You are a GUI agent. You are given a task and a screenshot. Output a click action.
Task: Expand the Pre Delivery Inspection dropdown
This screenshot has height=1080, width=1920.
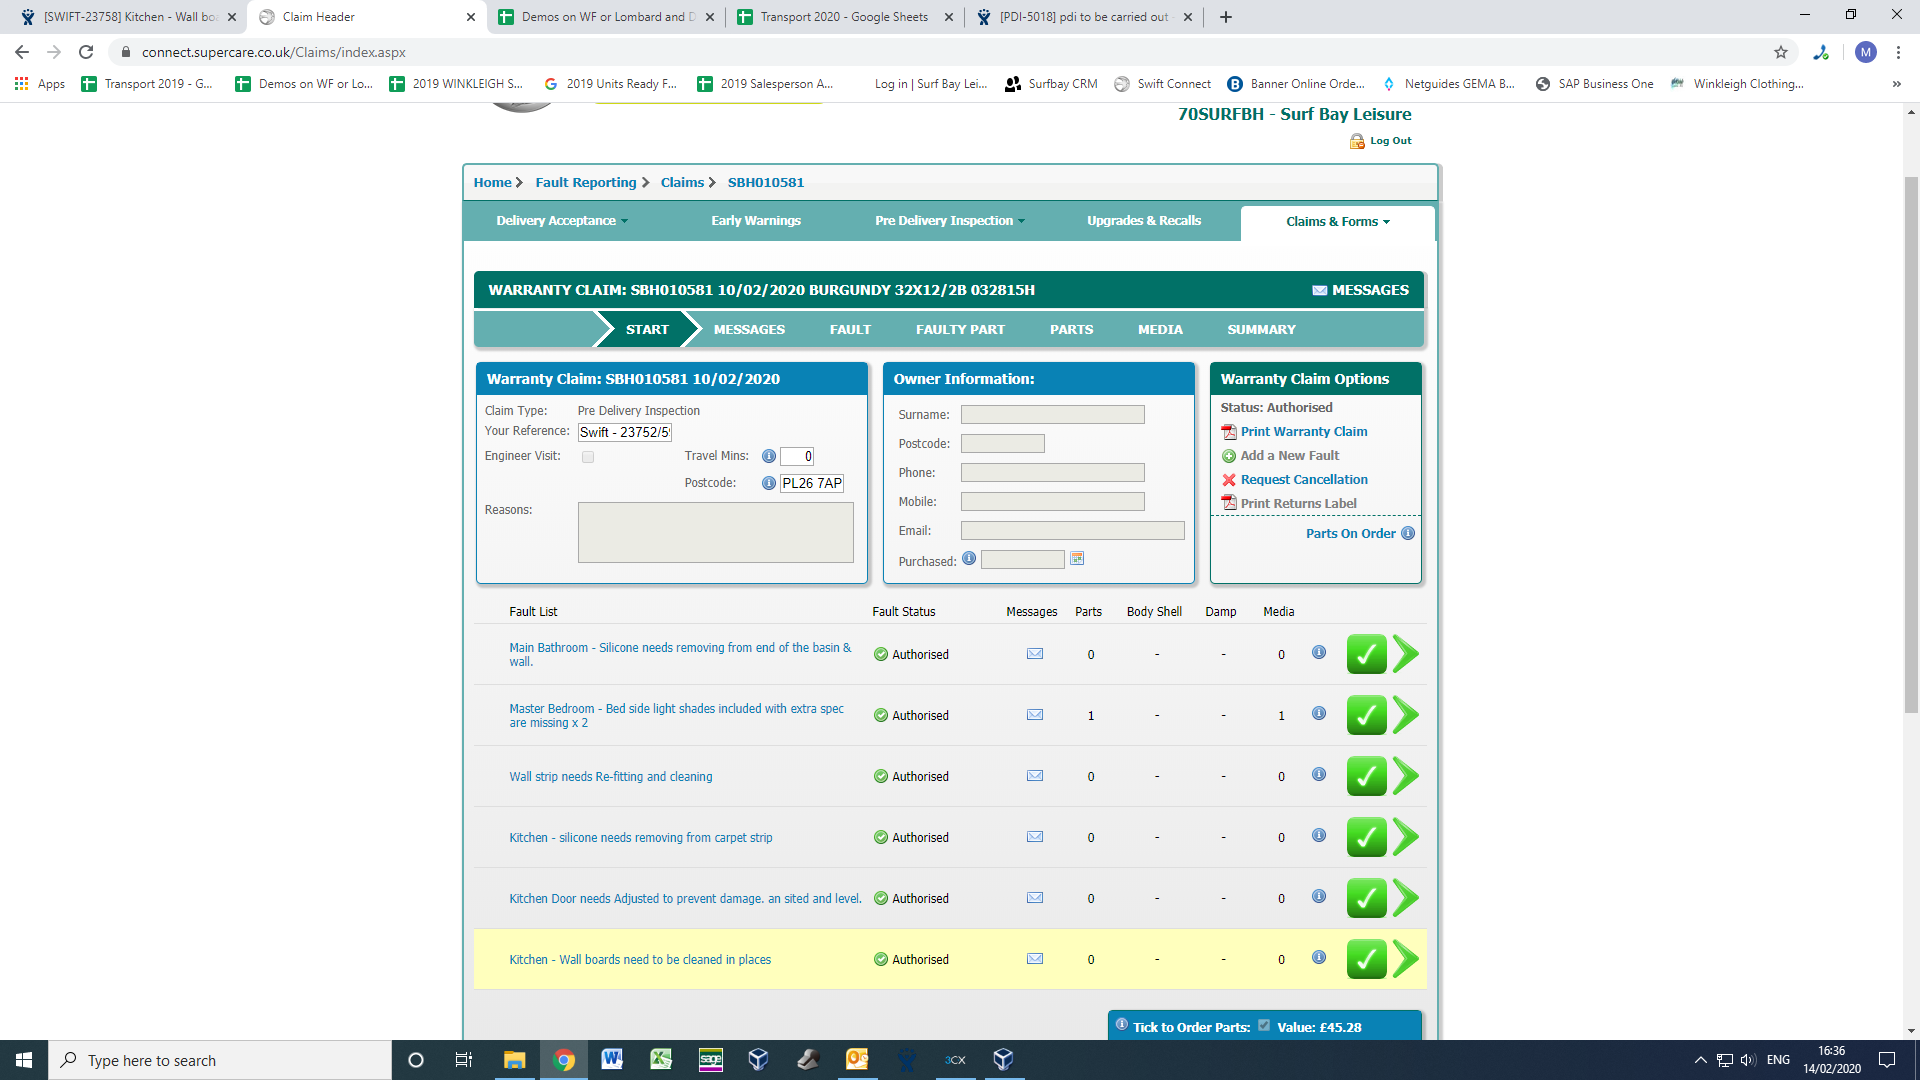949,221
